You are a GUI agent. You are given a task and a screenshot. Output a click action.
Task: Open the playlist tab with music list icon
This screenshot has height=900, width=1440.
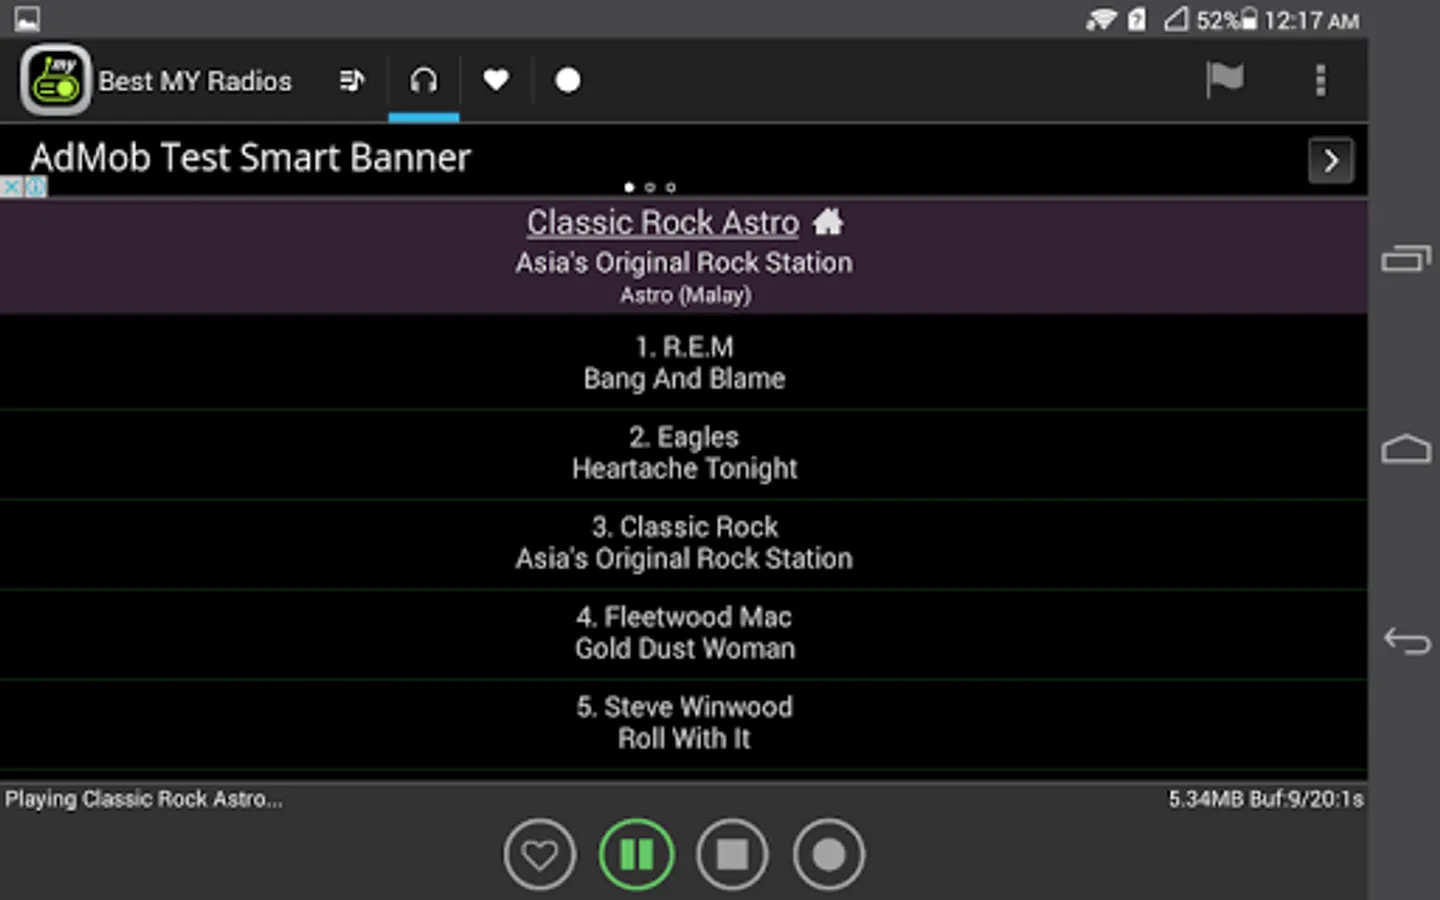351,80
